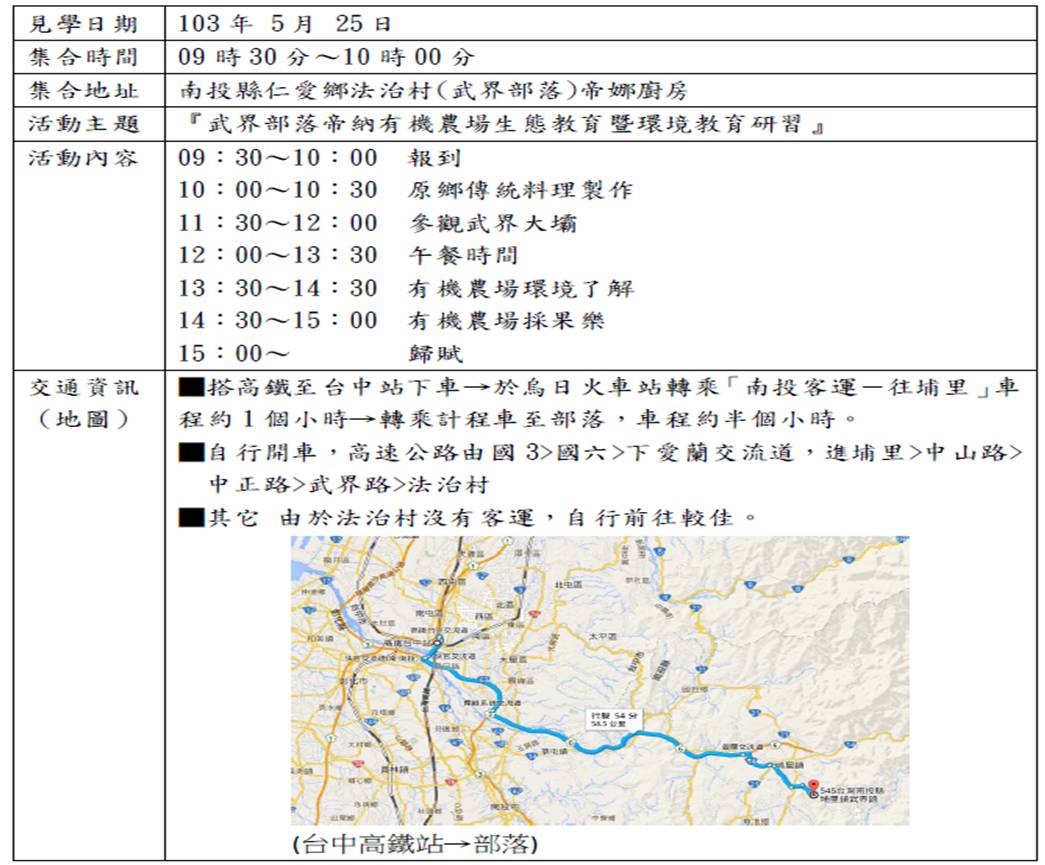Click the map caption (台中高鐵站→部落)
This screenshot has width=1045, height=865.
414,844
